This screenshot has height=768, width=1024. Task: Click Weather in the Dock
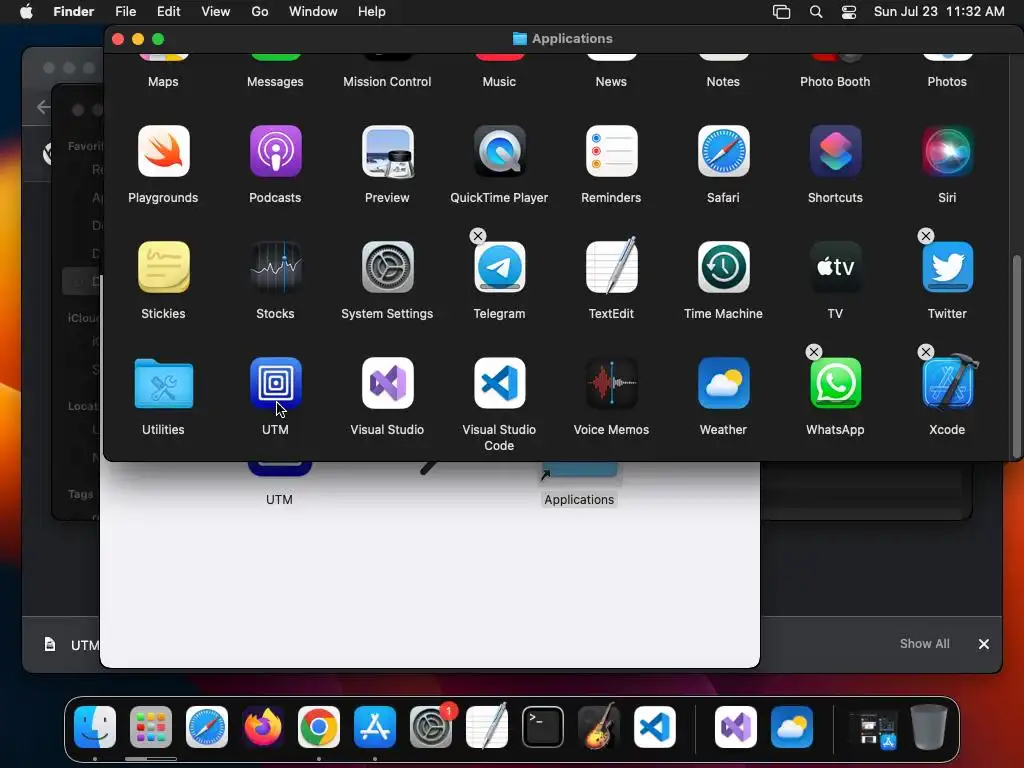[792, 728]
